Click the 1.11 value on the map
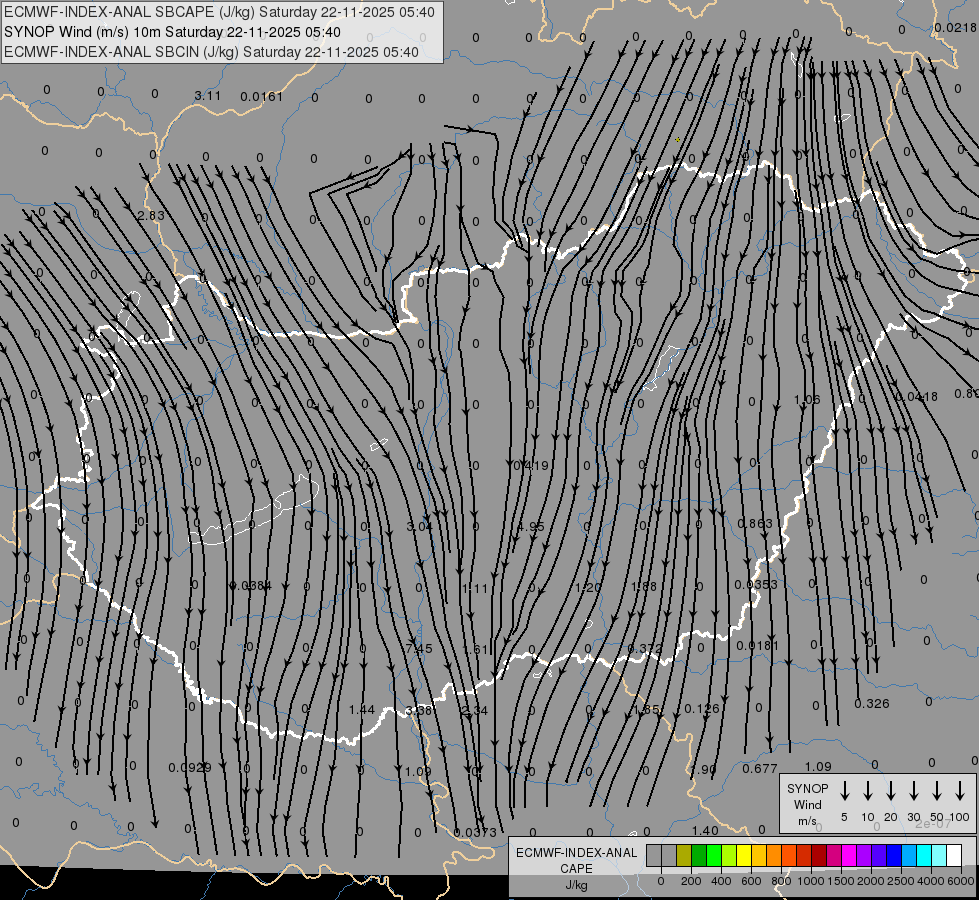This screenshot has width=979, height=900. click(x=475, y=588)
